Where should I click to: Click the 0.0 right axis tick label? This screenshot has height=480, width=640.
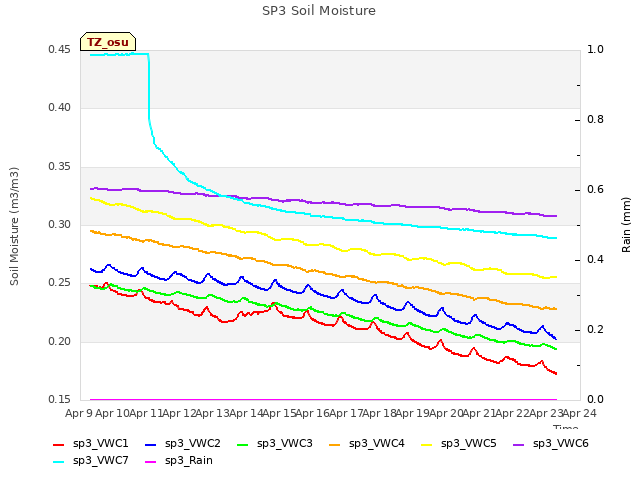point(596,399)
